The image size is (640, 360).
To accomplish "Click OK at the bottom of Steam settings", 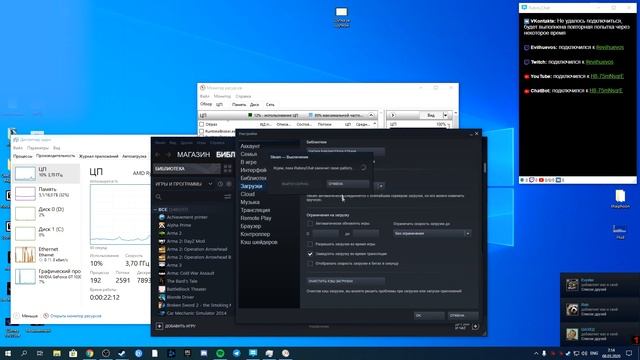I will pyautogui.click(x=429, y=316).
